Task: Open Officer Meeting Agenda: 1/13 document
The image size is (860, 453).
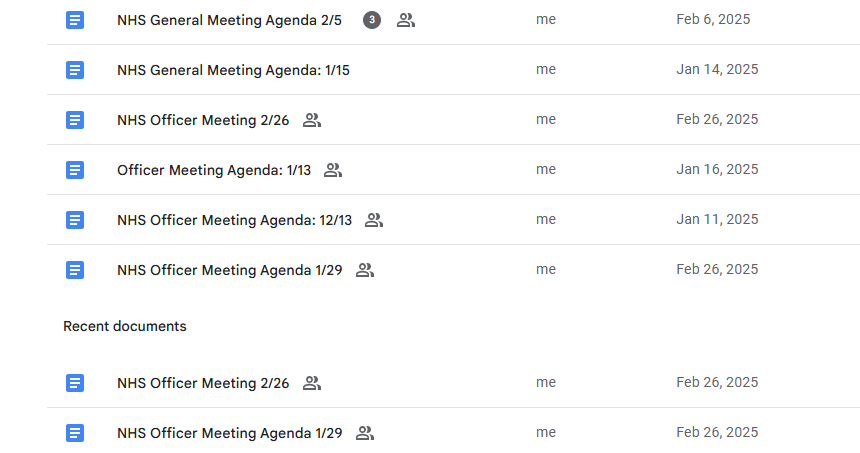Action: pyautogui.click(x=214, y=170)
